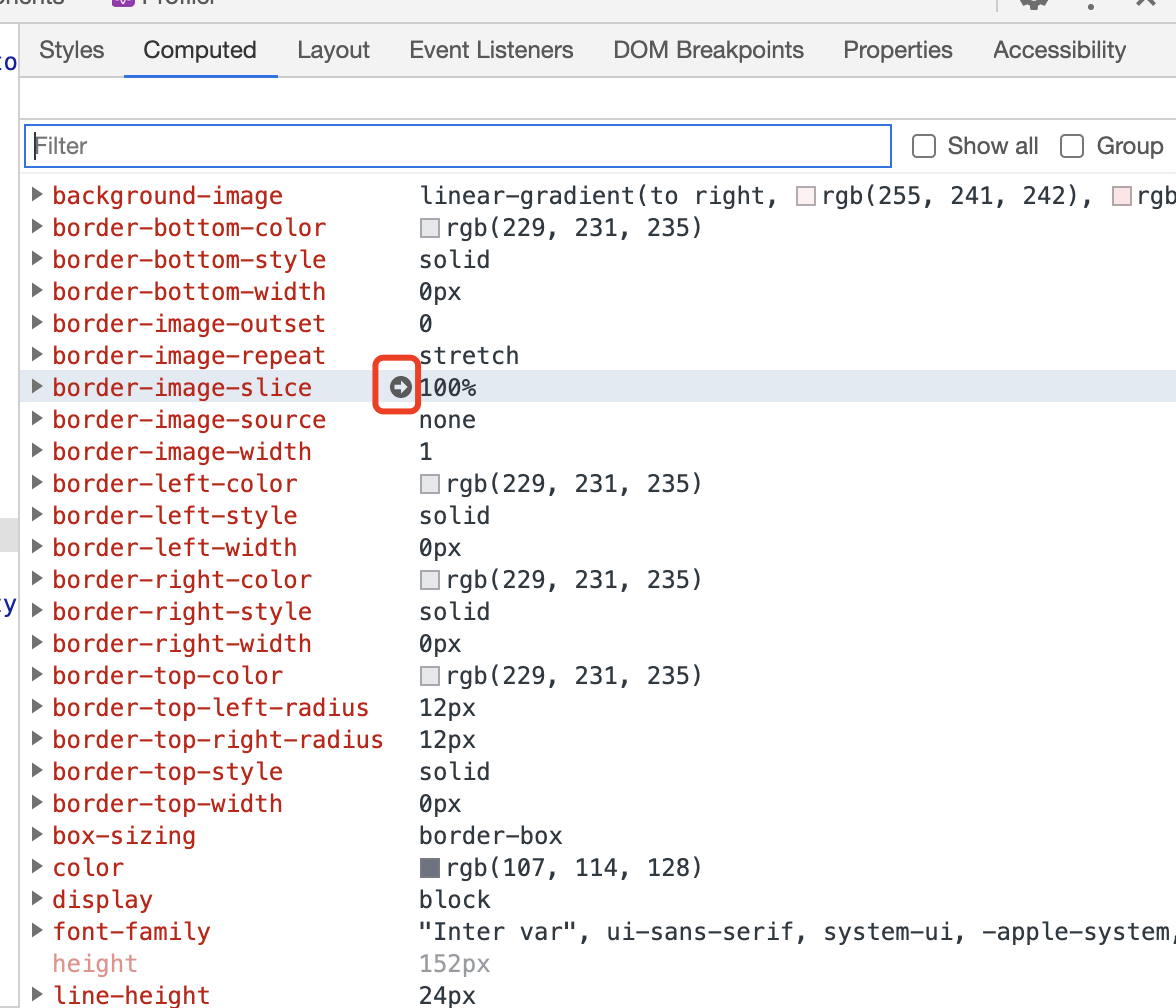Select the 'block' display value
Screen dimensions: 1176x1008
tap(454, 899)
